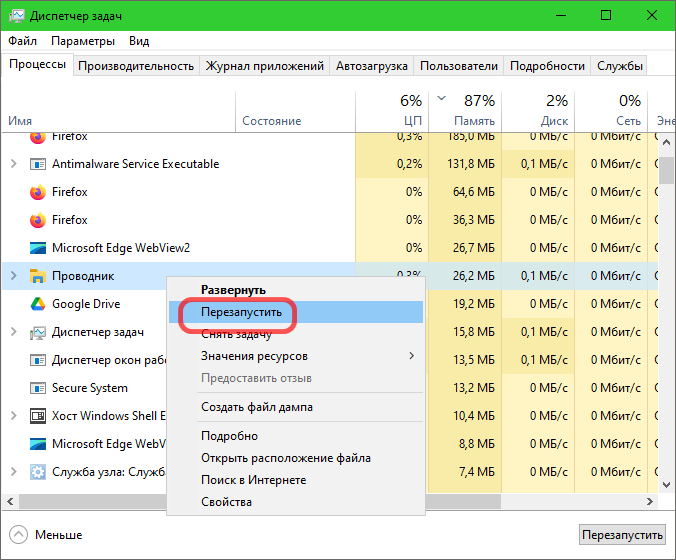Expand the Antimalware Service Executable row
This screenshot has width=676, height=560.
coord(13,164)
